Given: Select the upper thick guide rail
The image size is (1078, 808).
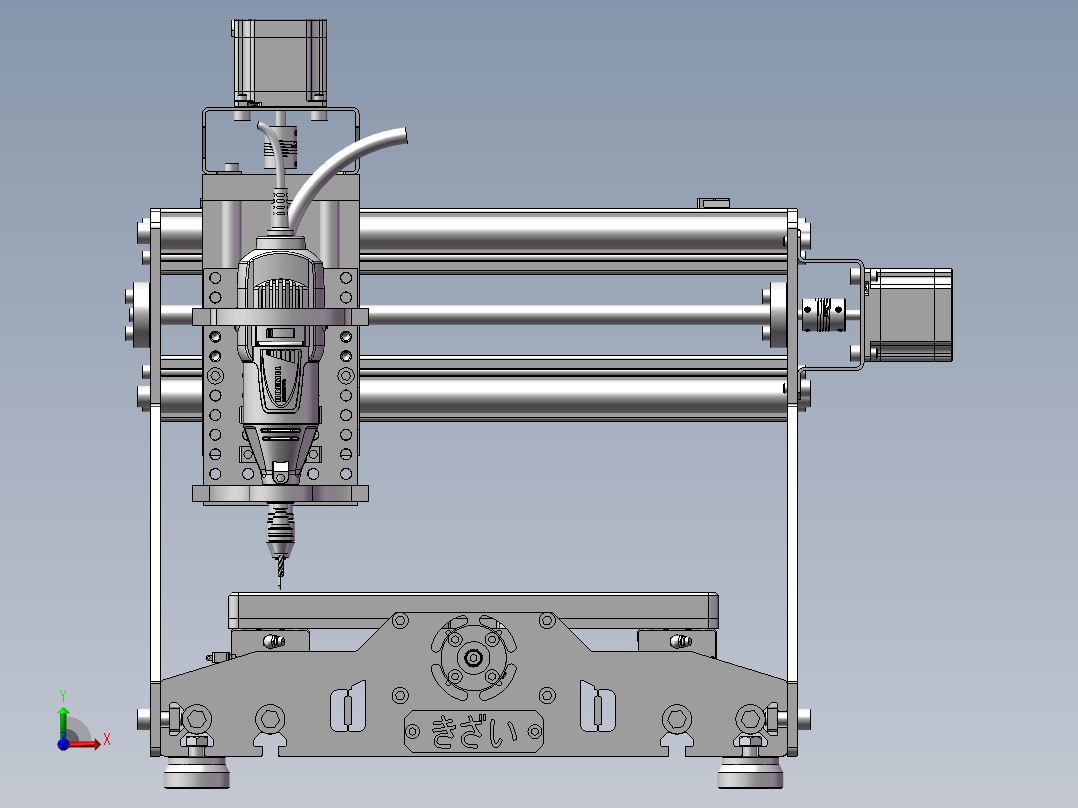Looking at the screenshot, I should pyautogui.click(x=574, y=232).
